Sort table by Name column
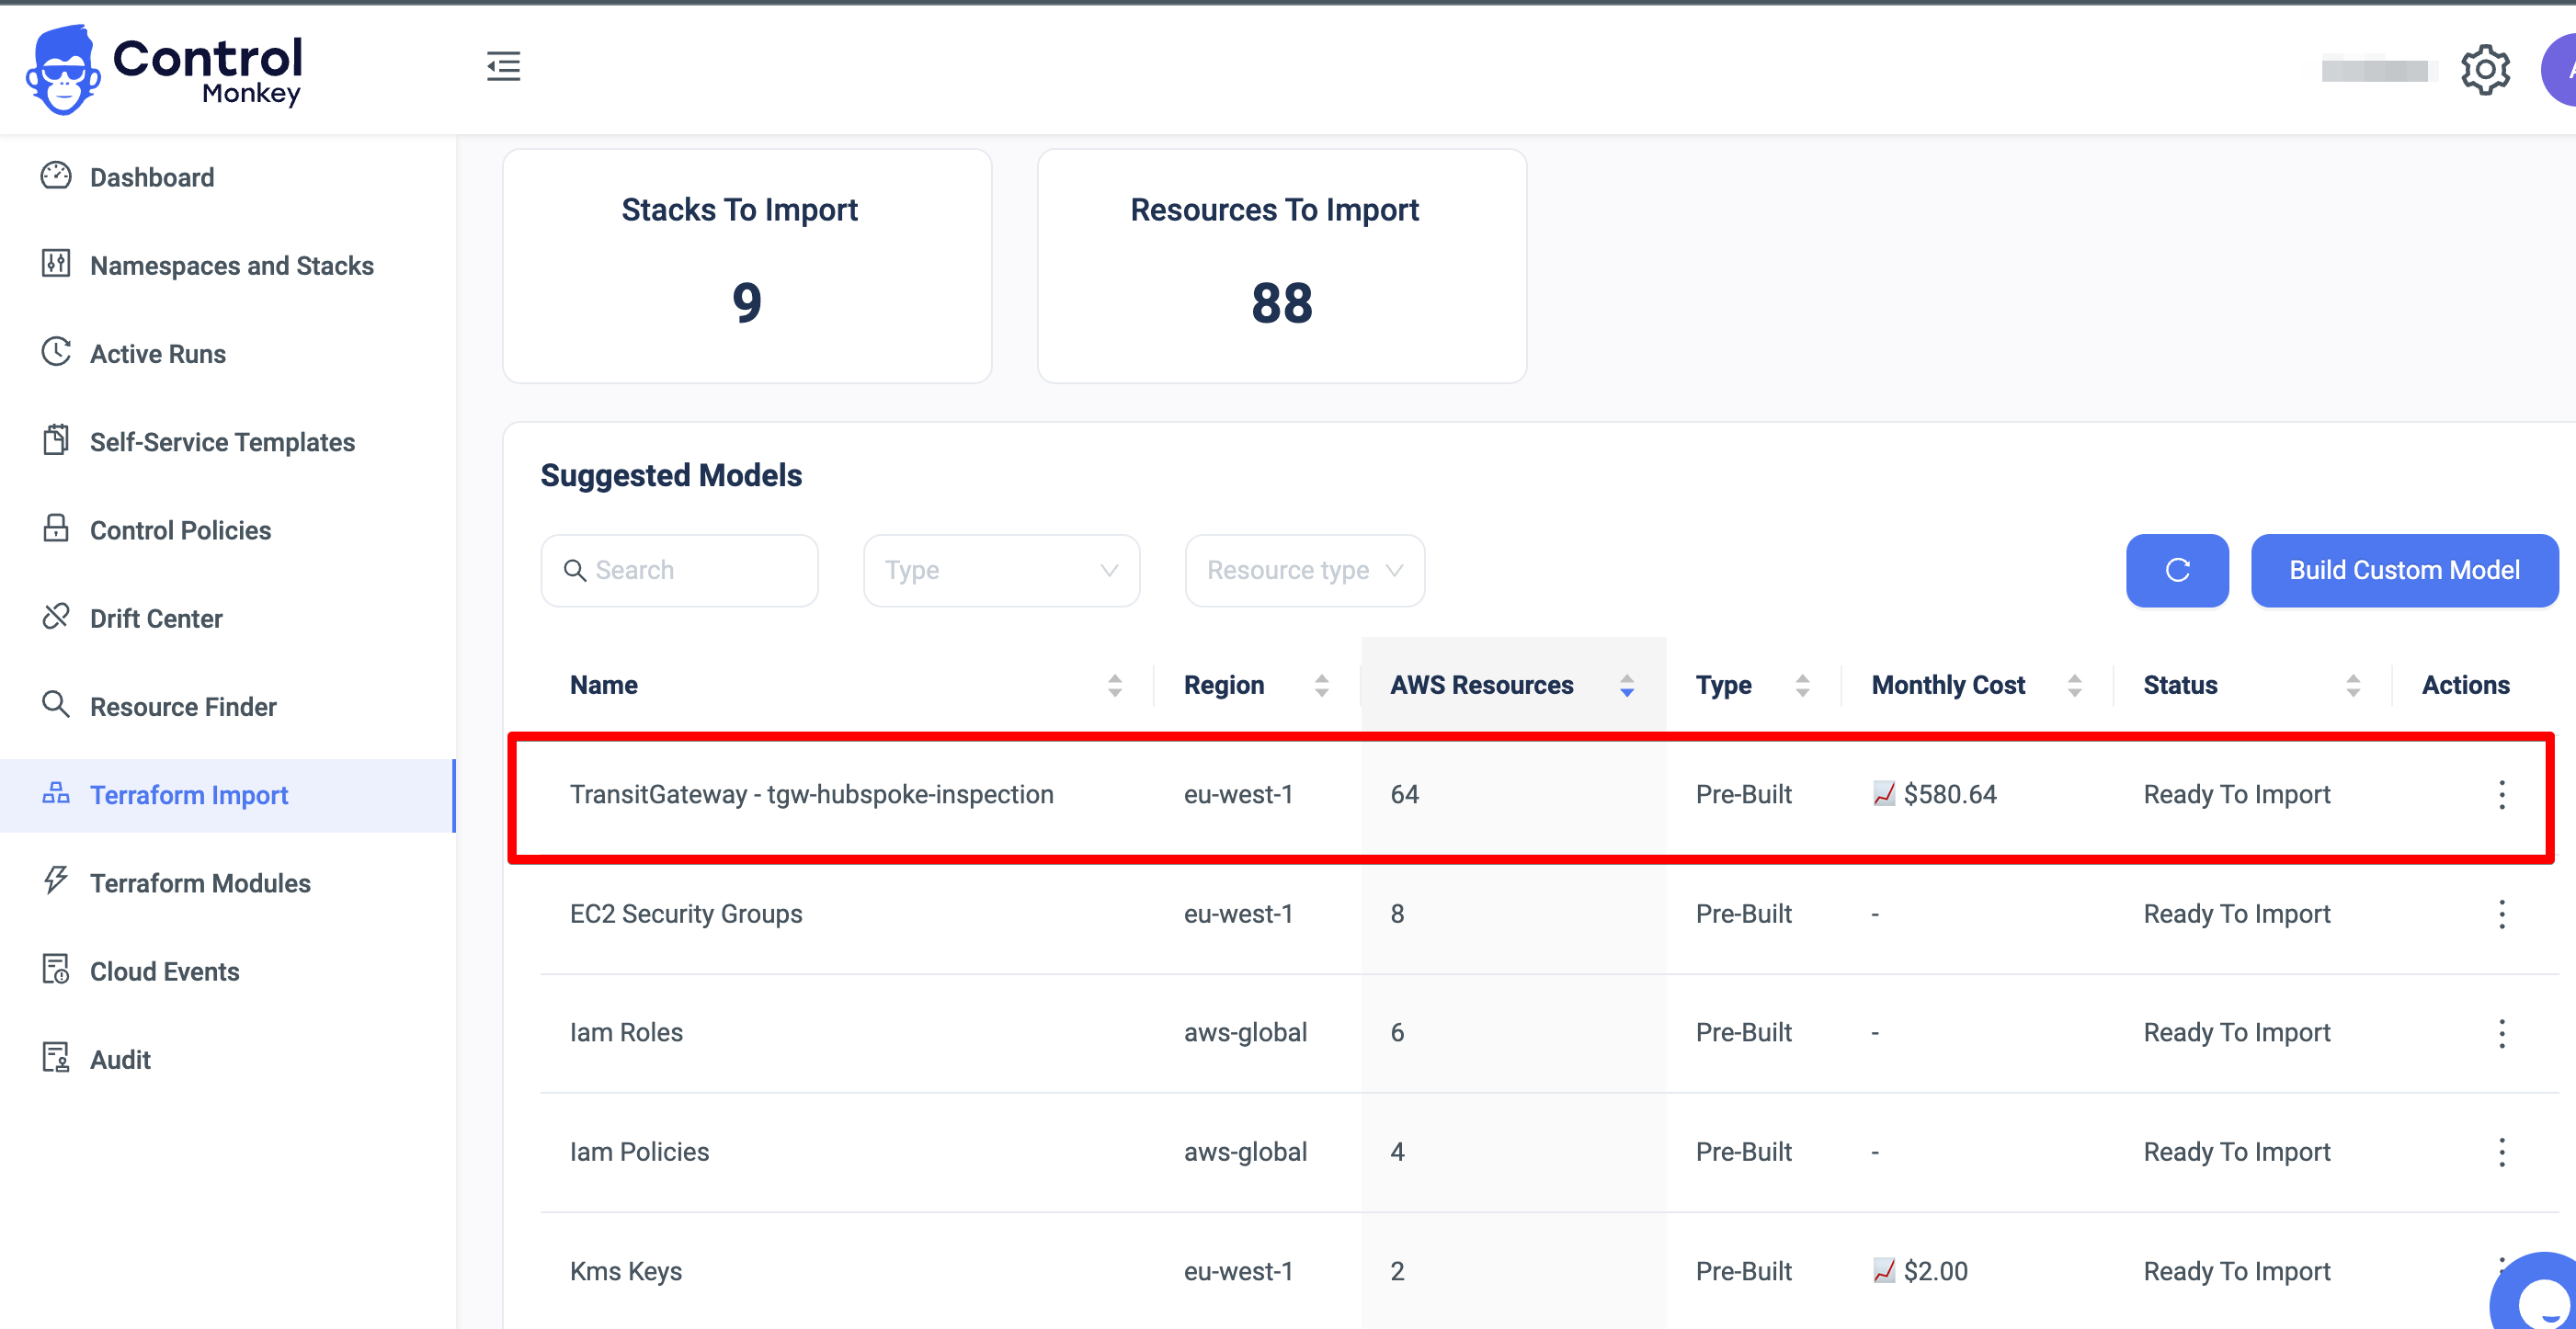Viewport: 2576px width, 1329px height. tap(1114, 685)
